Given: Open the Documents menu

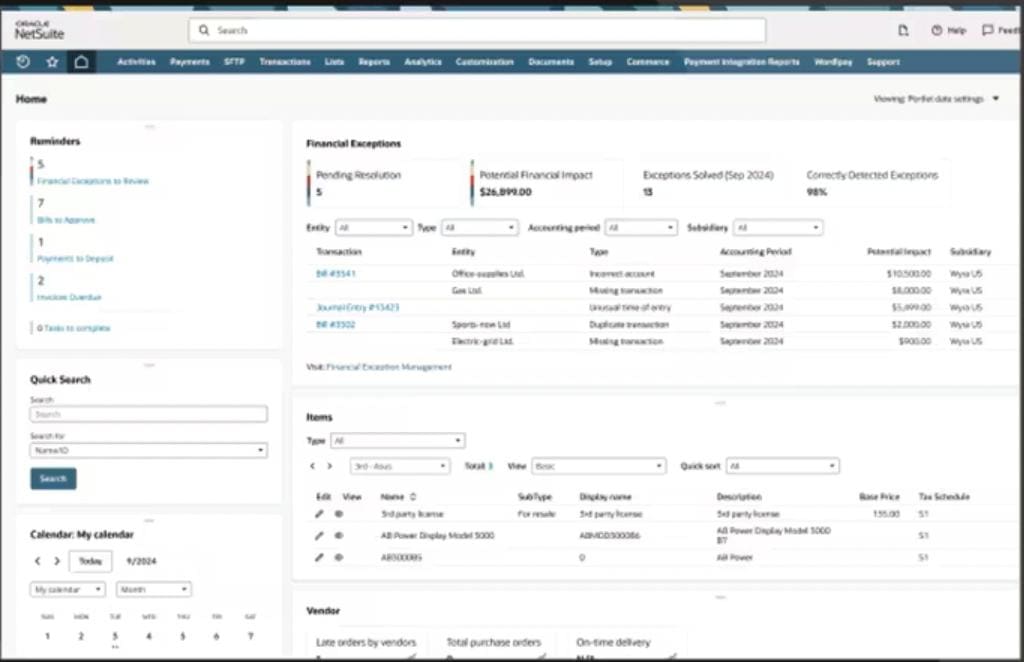Looking at the screenshot, I should 551,62.
